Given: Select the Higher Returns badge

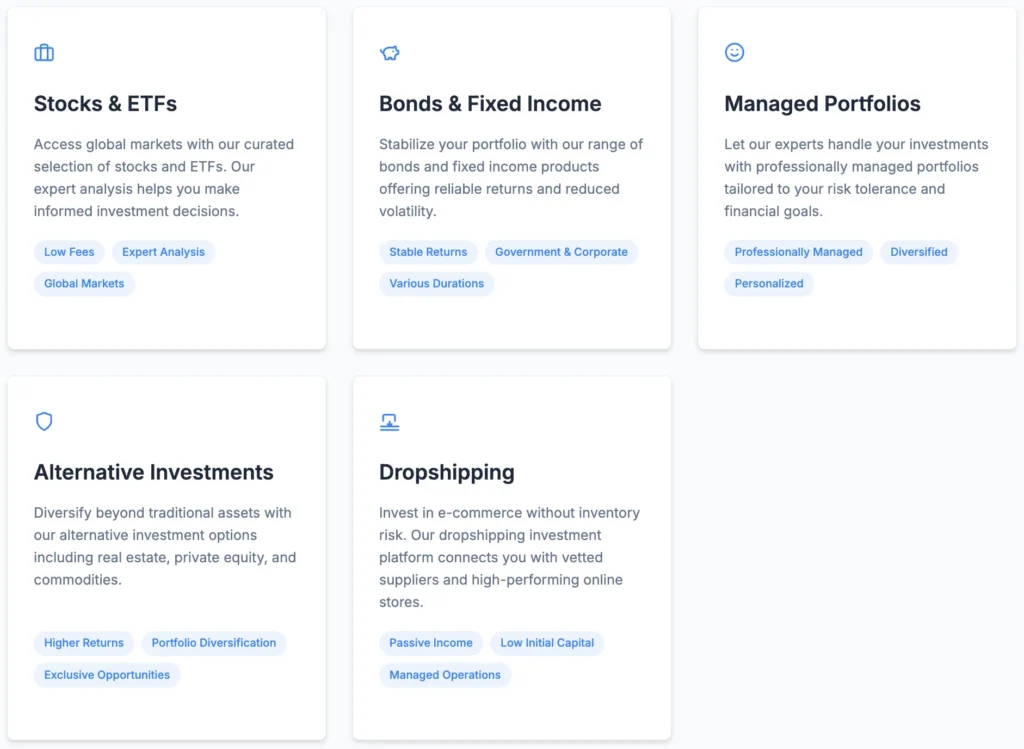Looking at the screenshot, I should 84,643.
